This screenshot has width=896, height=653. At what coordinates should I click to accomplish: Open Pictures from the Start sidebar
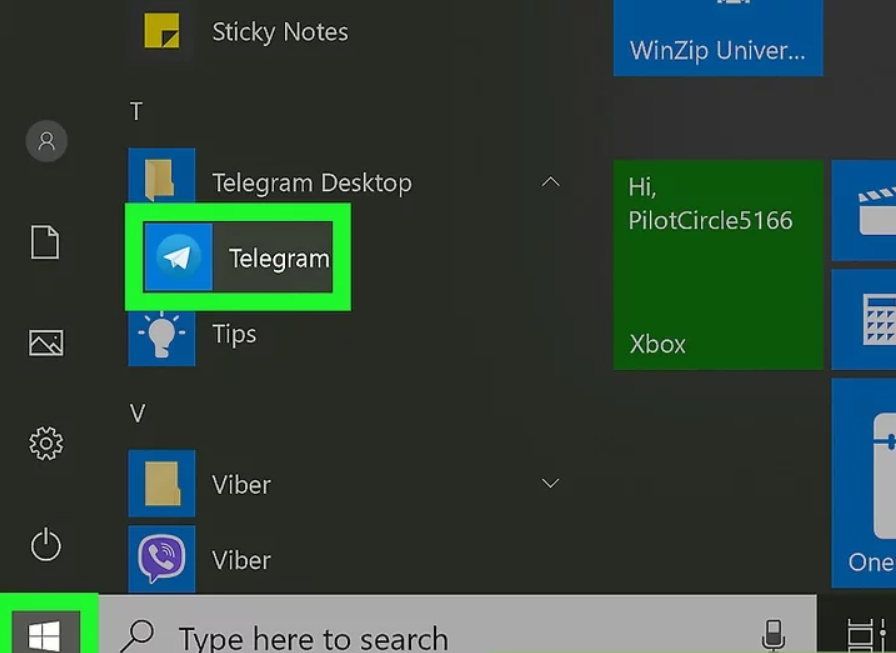click(46, 343)
